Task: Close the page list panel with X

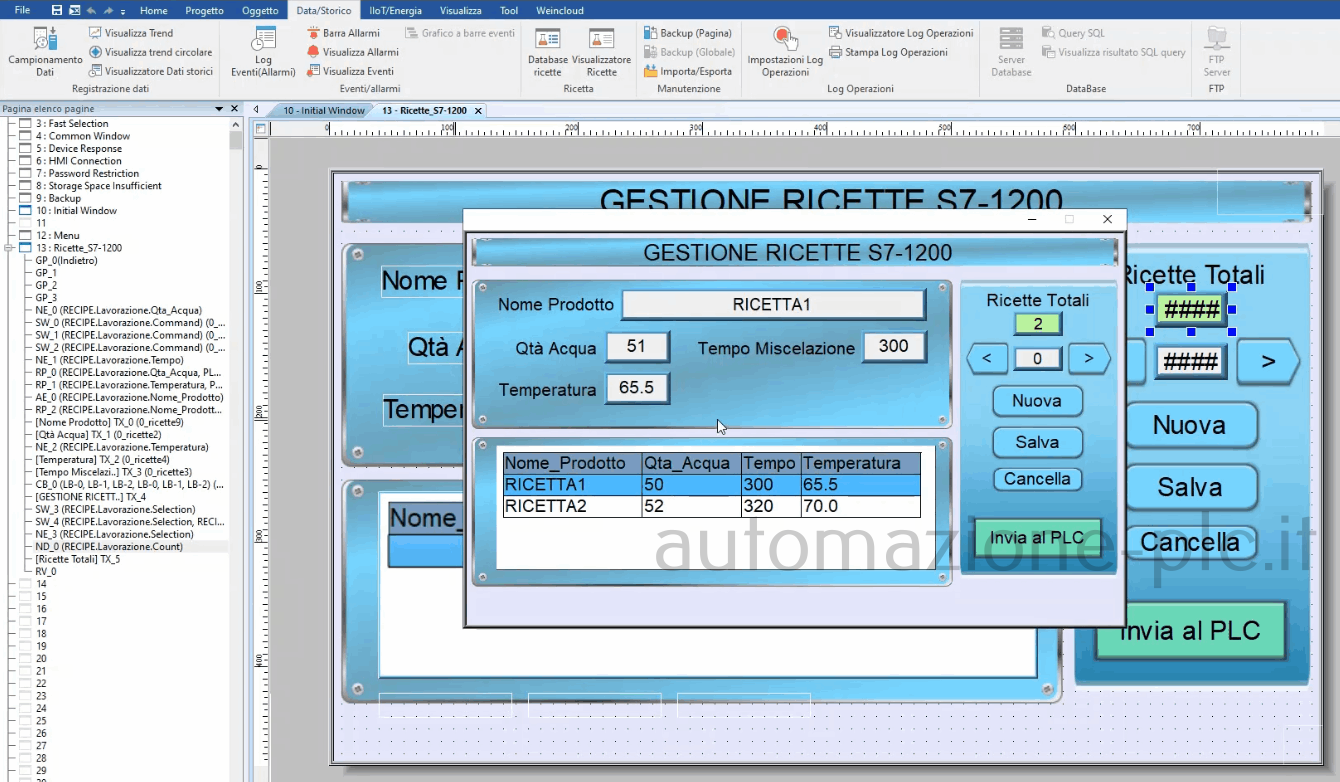Action: 235,108
